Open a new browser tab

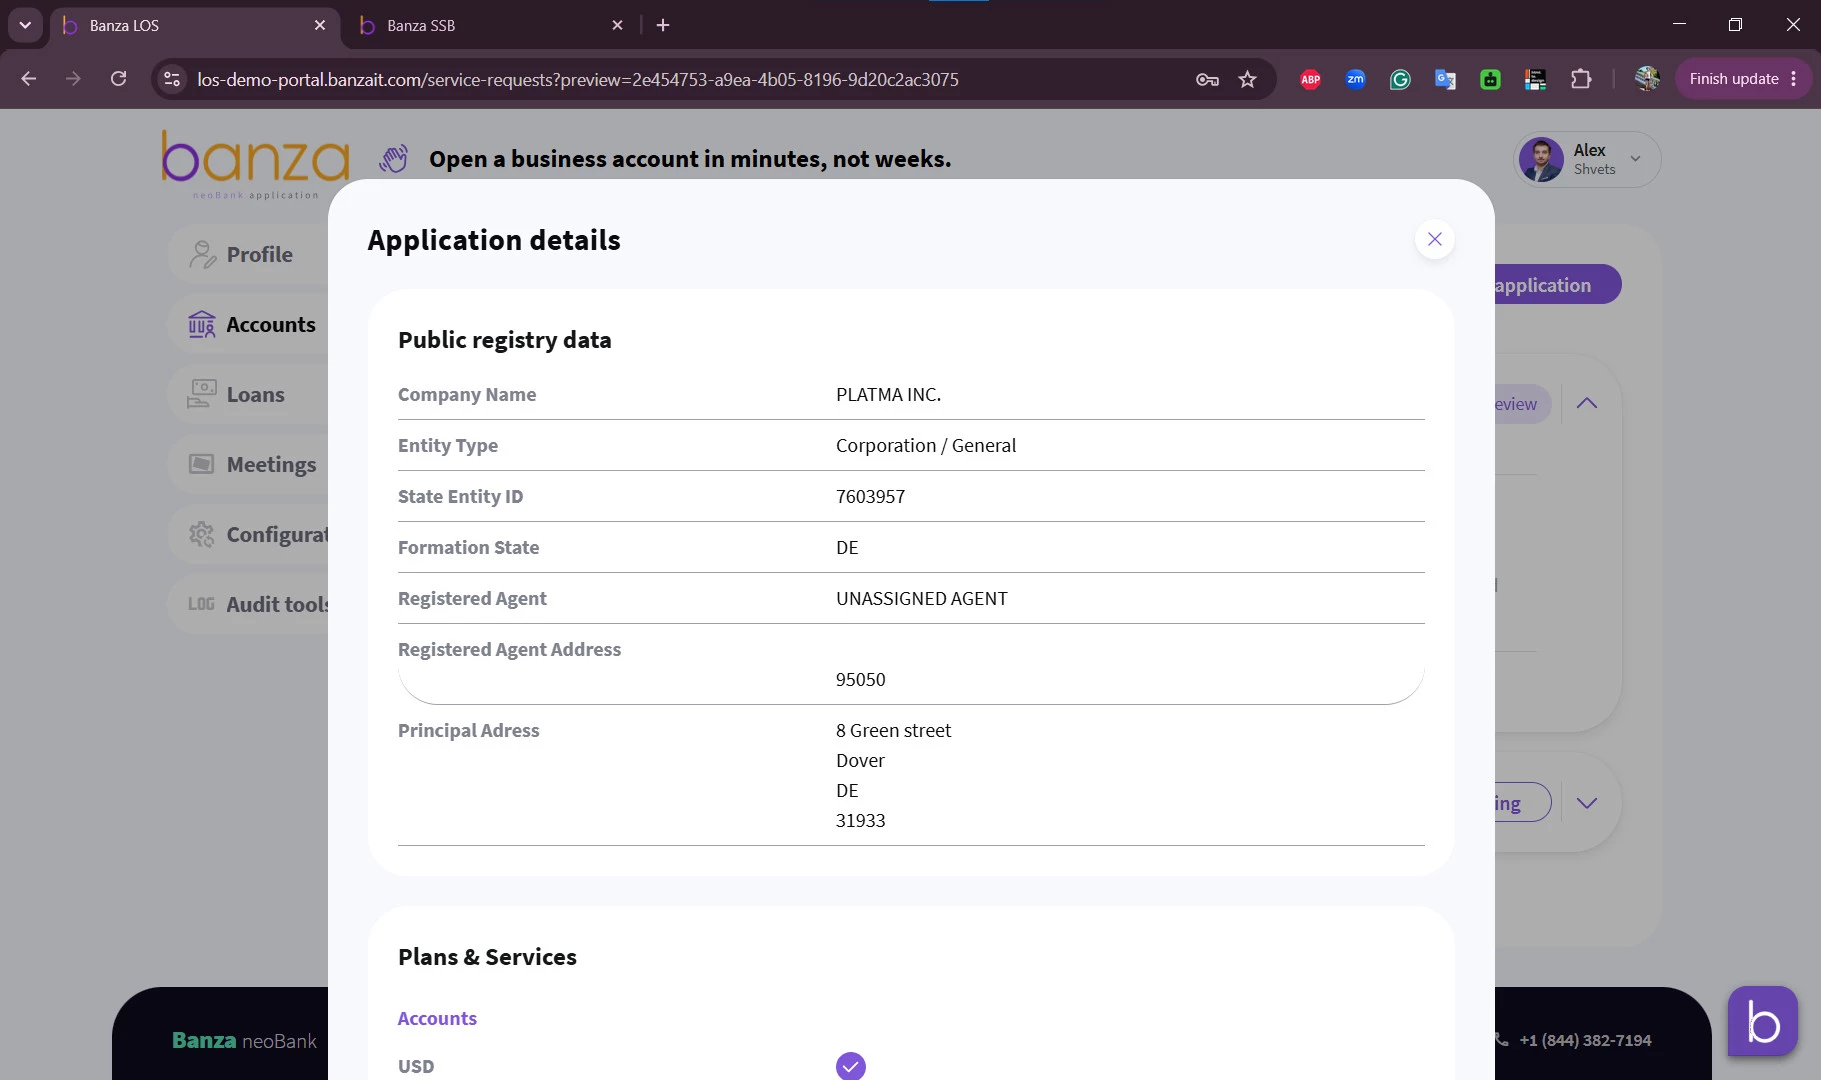click(x=663, y=25)
